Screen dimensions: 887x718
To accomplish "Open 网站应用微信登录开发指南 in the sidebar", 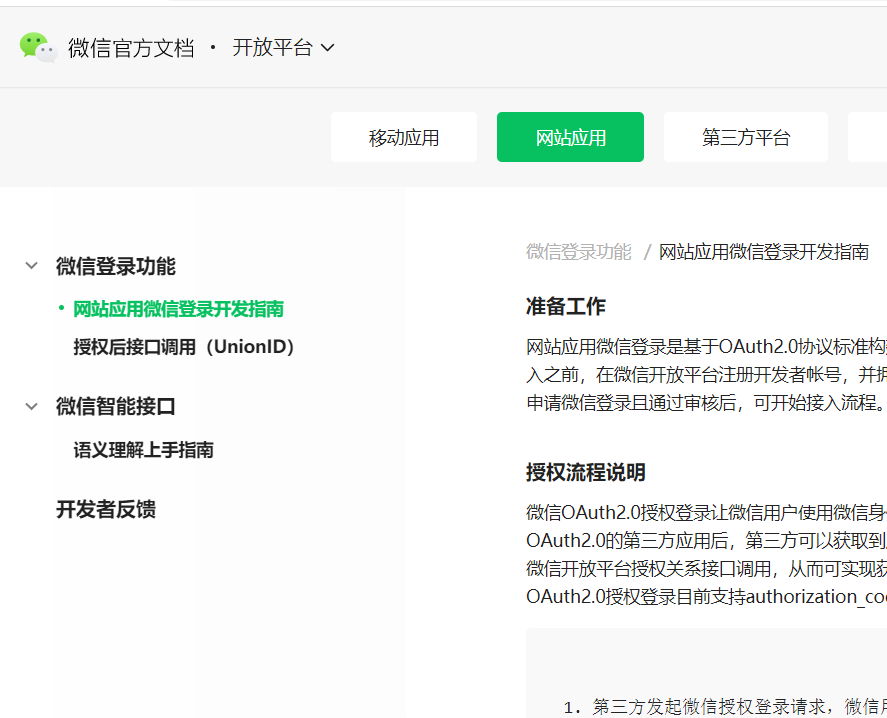I will (178, 309).
